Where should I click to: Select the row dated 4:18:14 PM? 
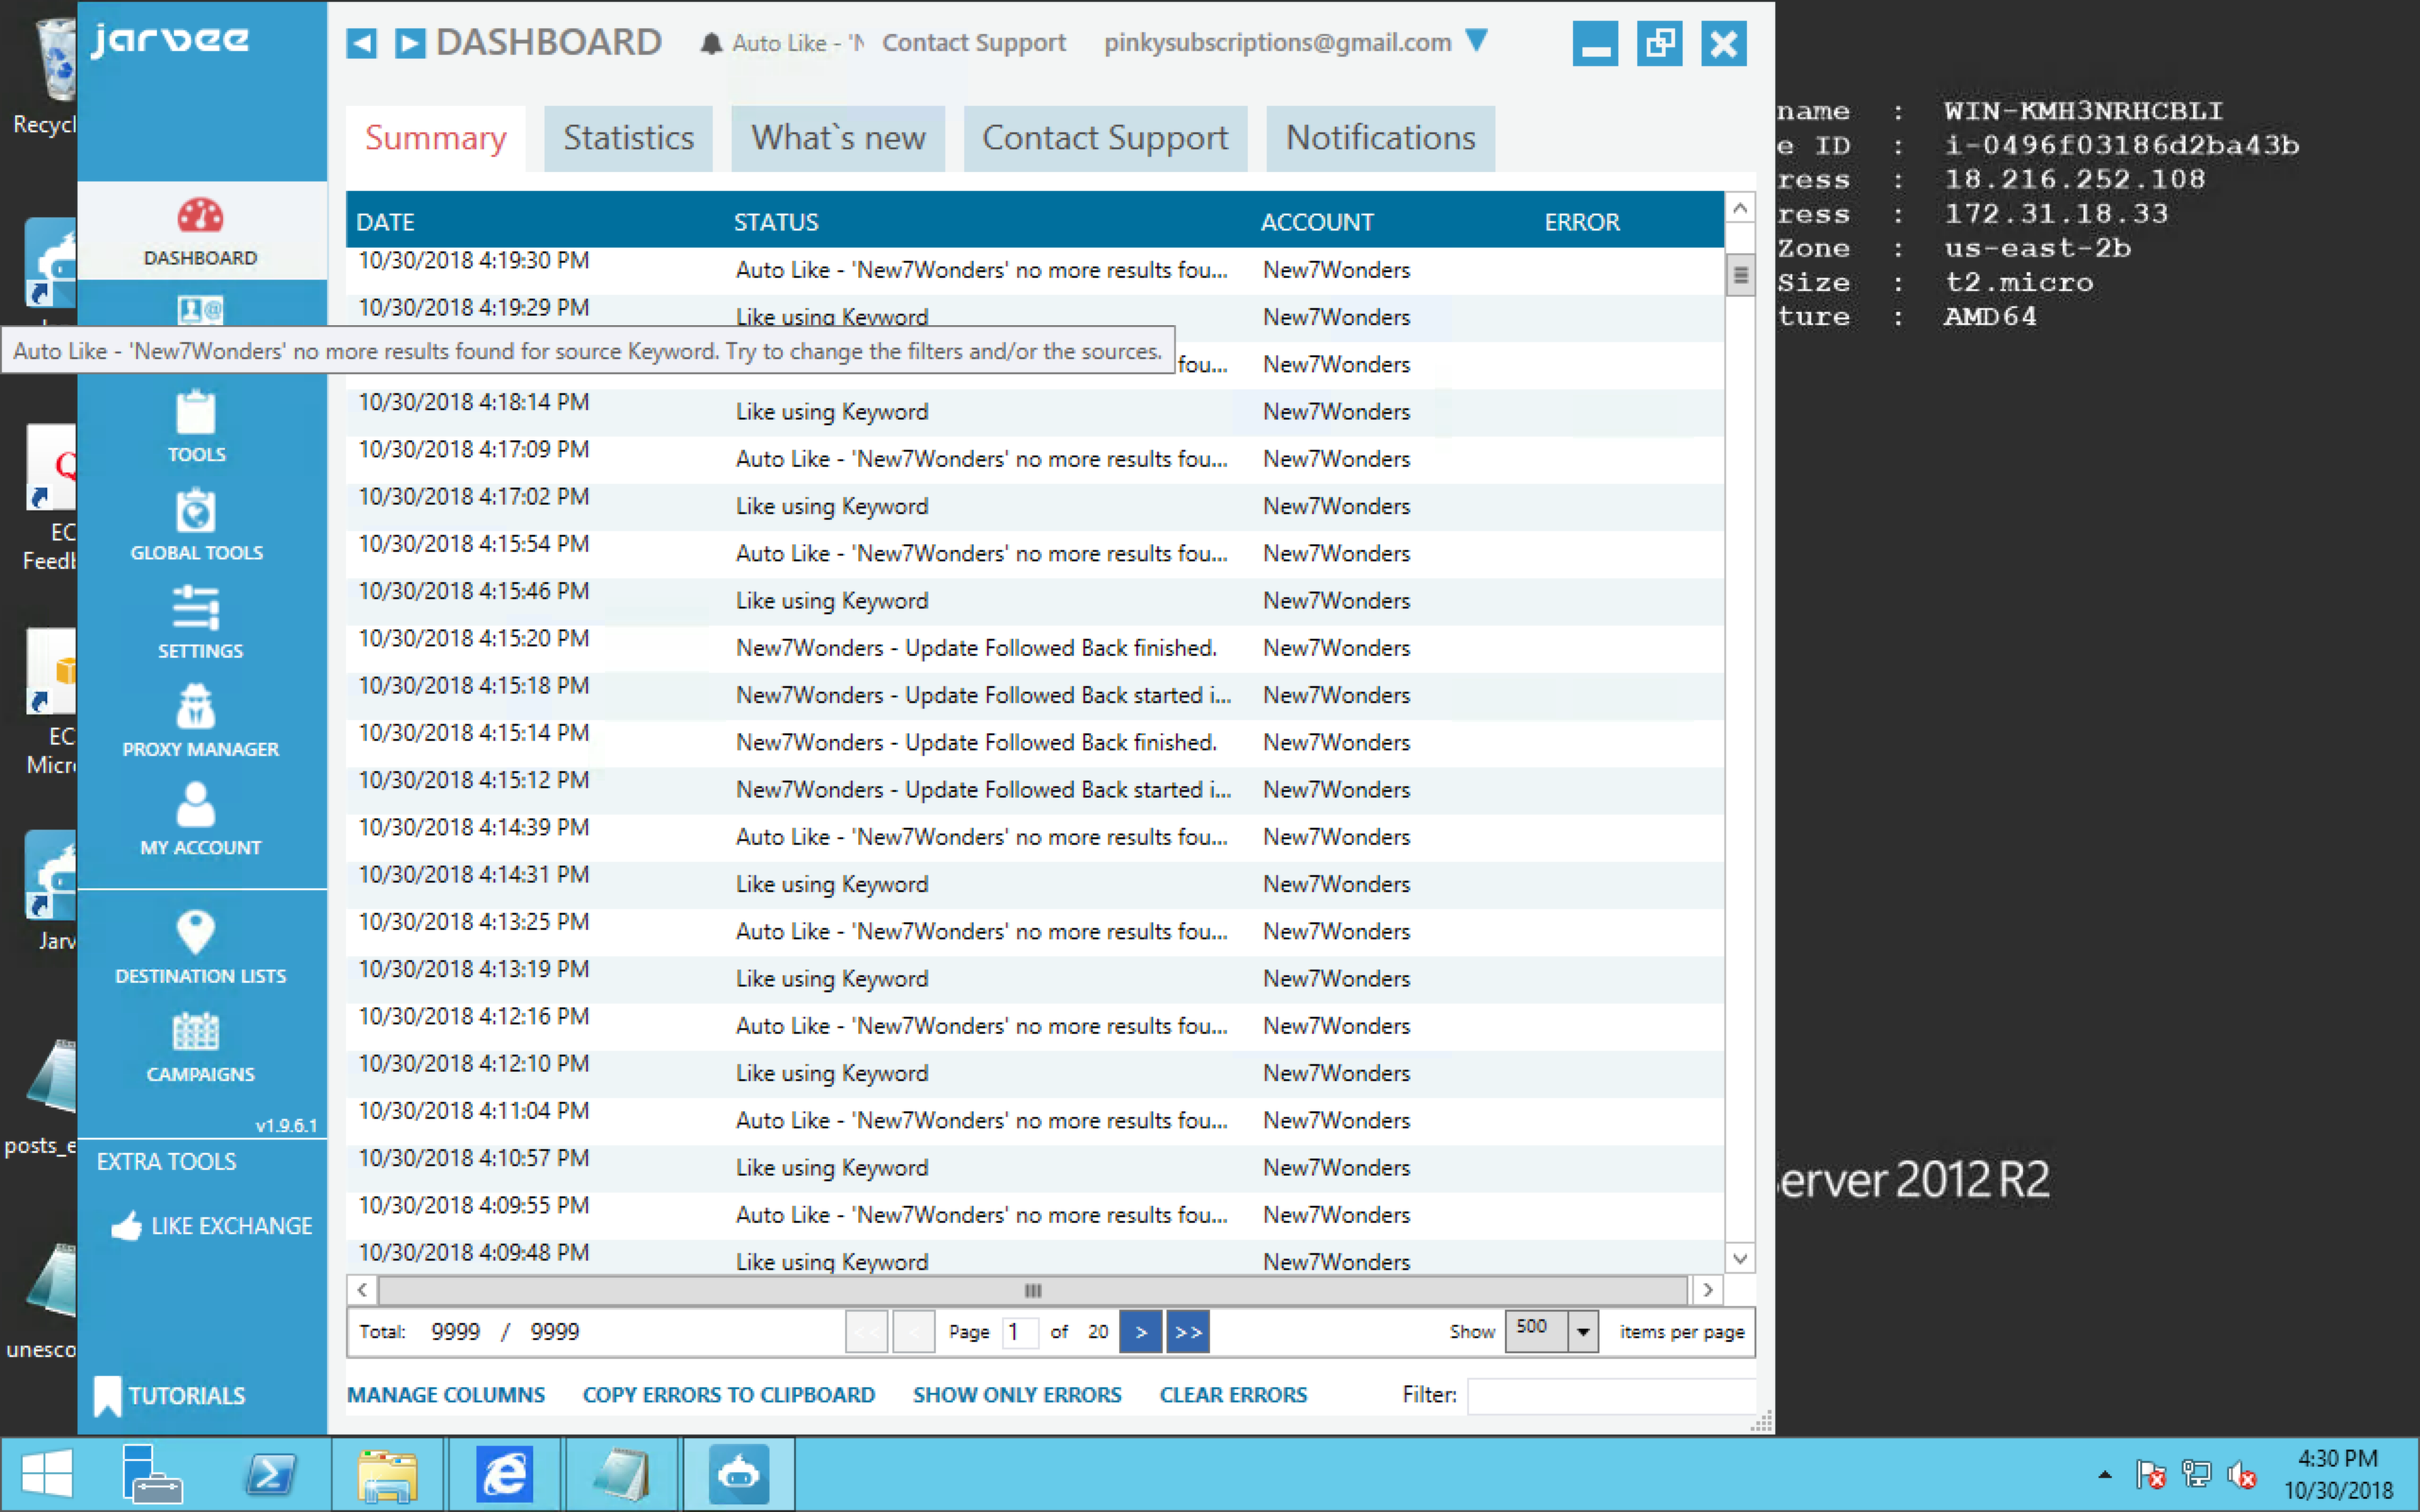pos(1035,411)
